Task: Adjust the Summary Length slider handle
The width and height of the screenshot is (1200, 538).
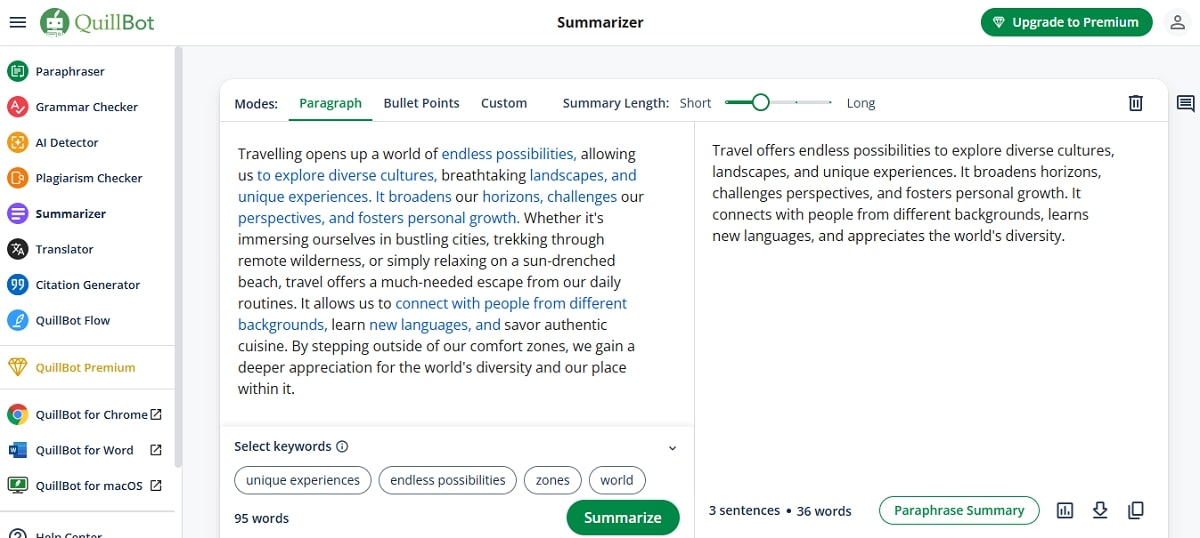Action: (x=761, y=102)
